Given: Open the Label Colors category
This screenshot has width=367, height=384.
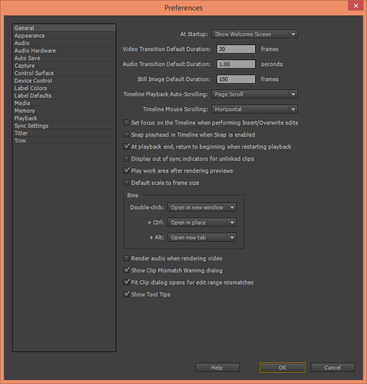Looking at the screenshot, I should (64, 88).
